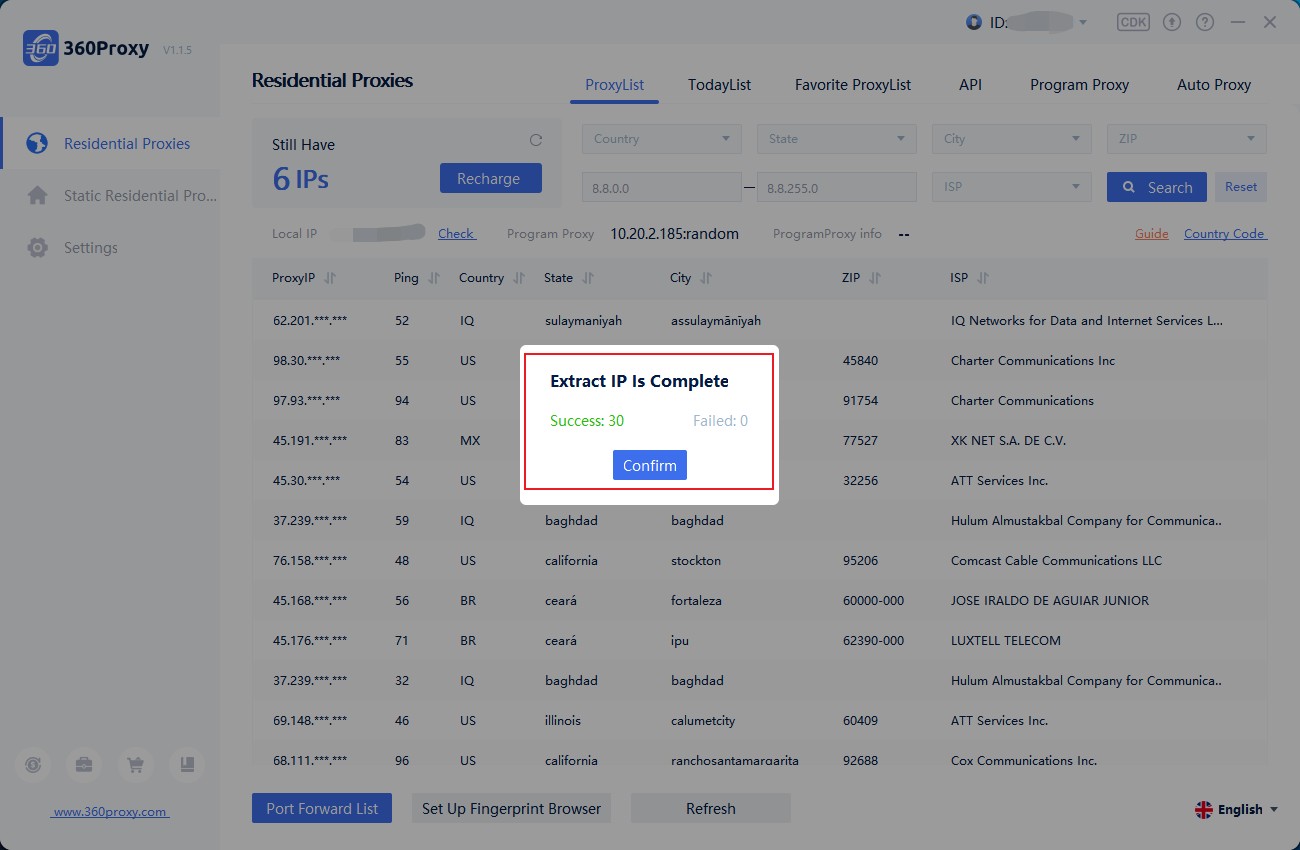Sort by City column arrows

tap(706, 278)
